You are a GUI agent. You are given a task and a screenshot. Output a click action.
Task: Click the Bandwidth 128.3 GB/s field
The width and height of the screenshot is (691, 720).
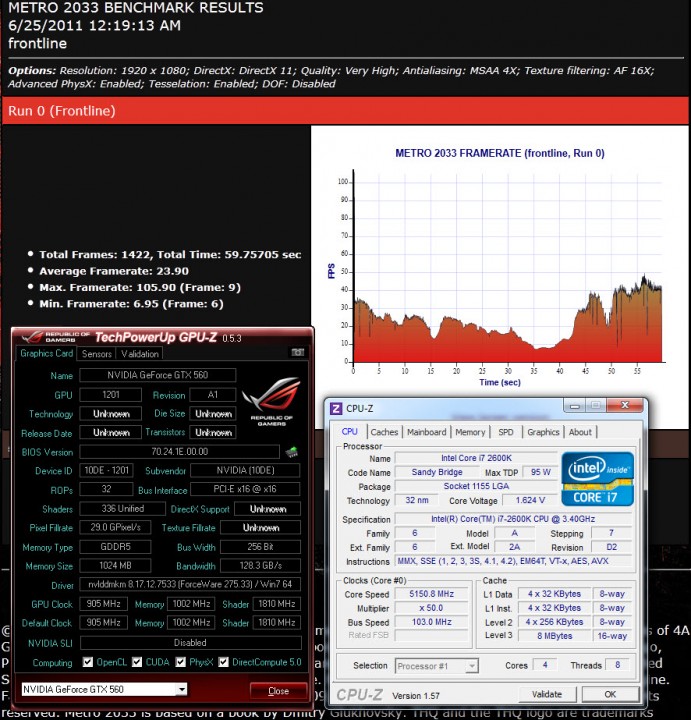click(260, 566)
